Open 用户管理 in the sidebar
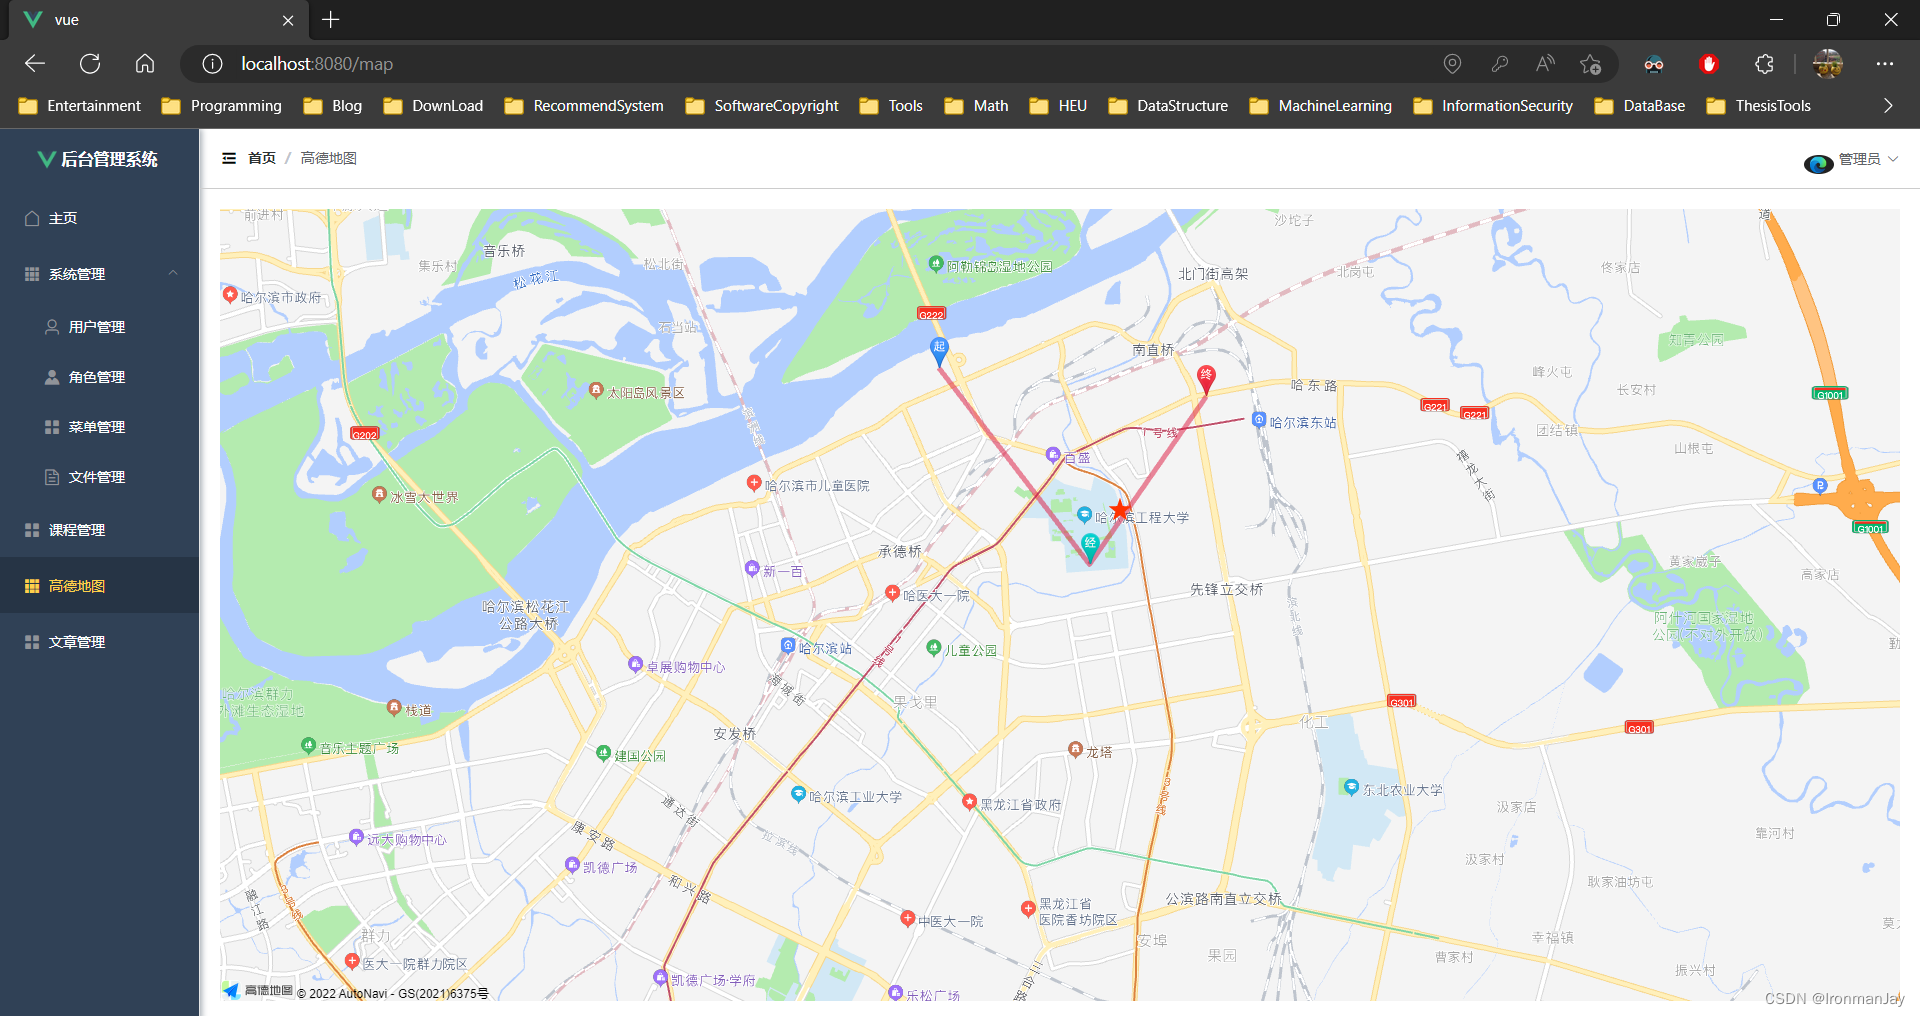This screenshot has height=1016, width=1920. coord(99,327)
